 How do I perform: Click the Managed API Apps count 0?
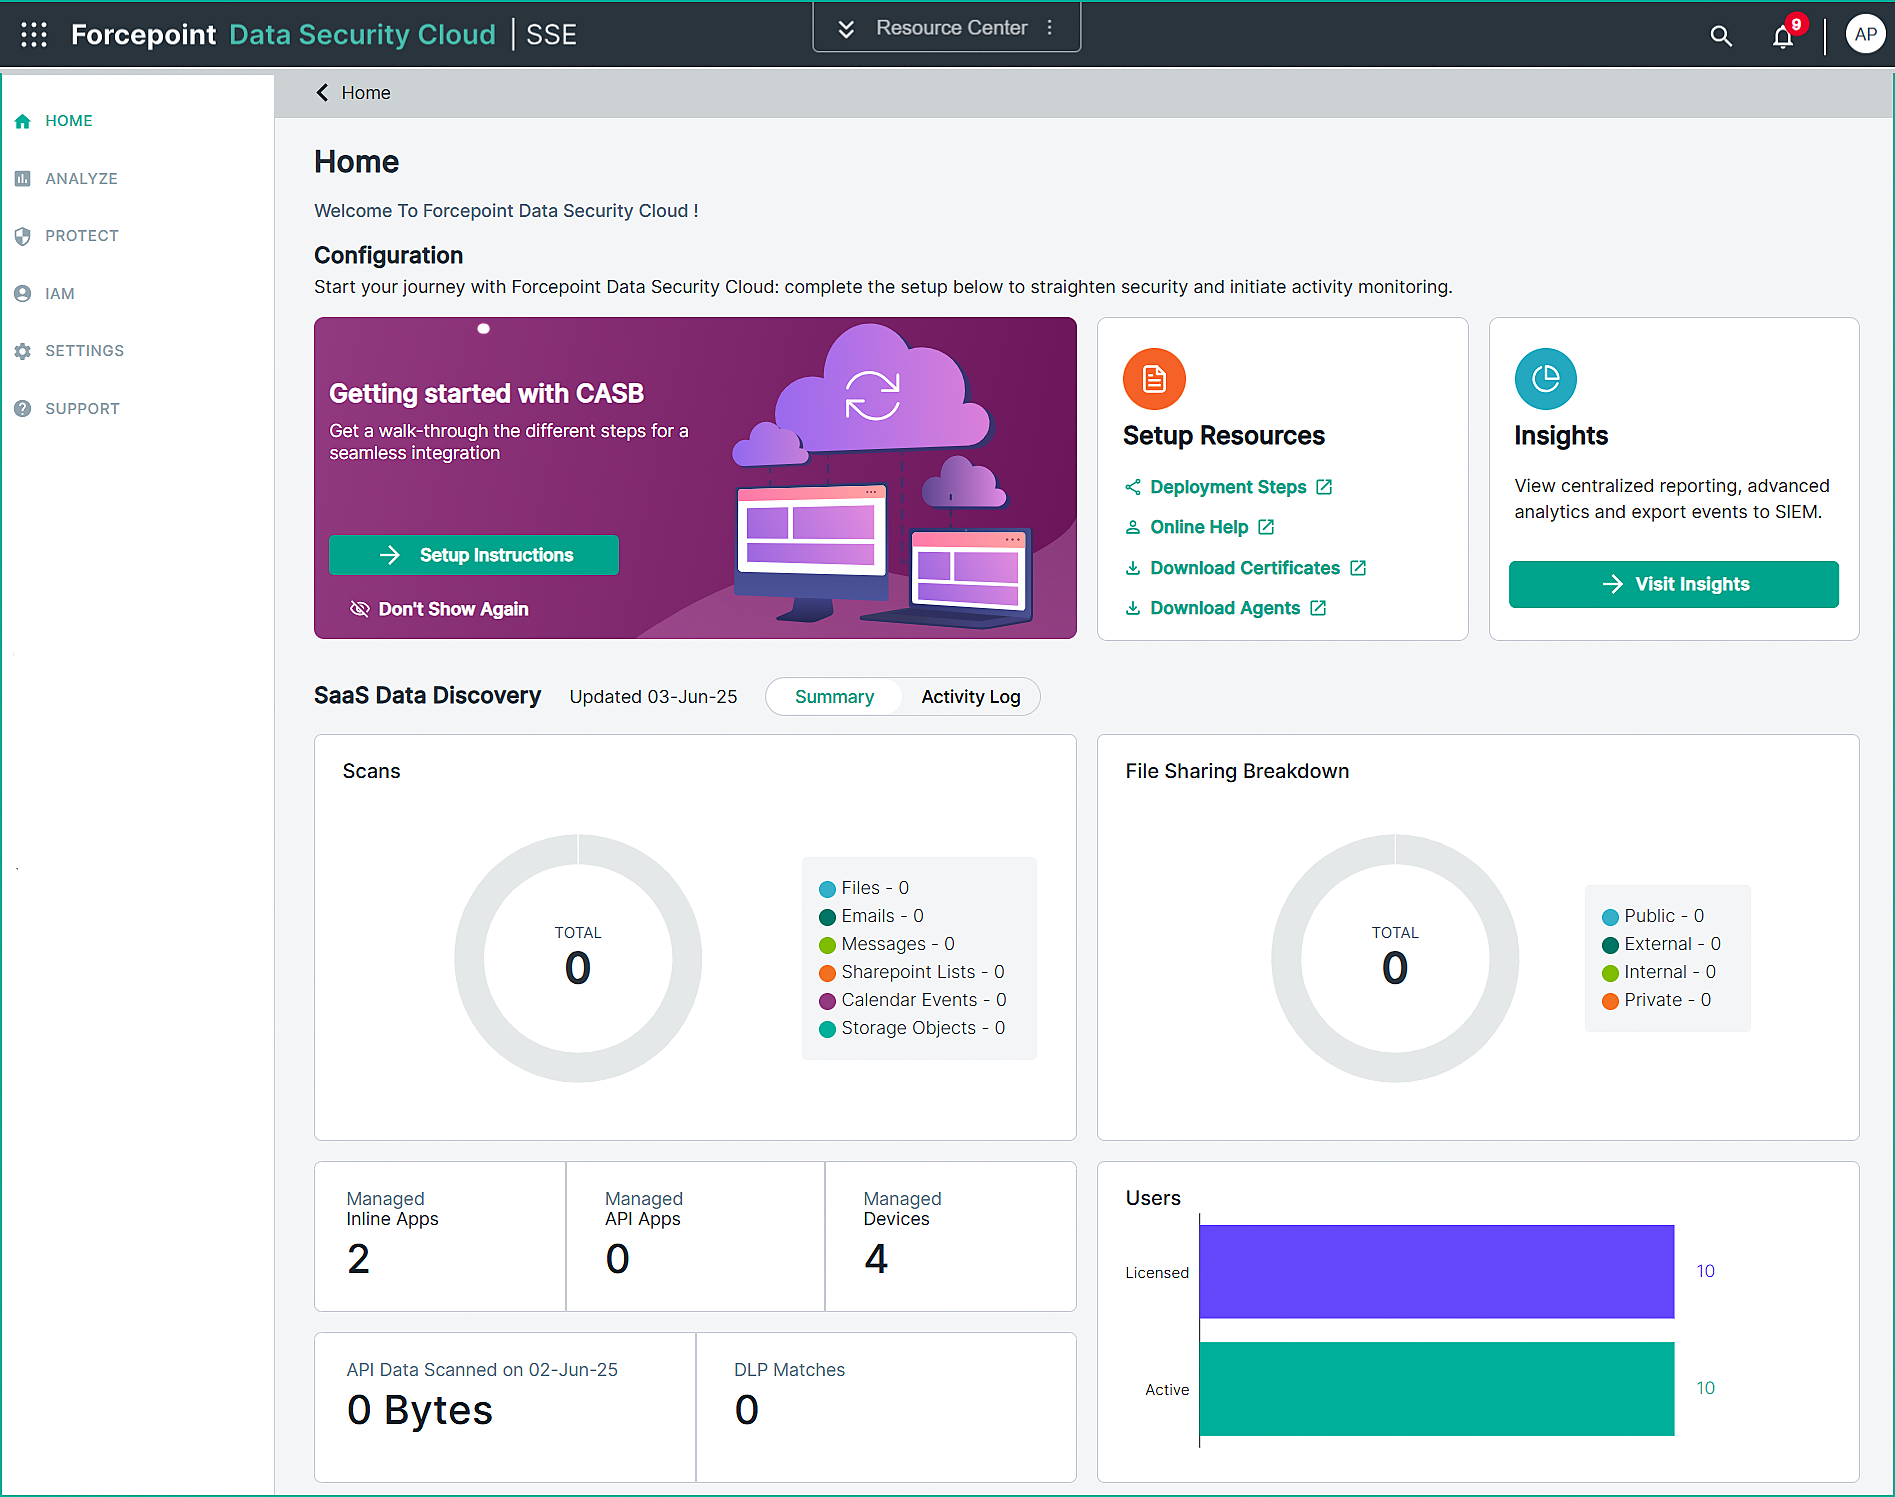(x=617, y=1259)
